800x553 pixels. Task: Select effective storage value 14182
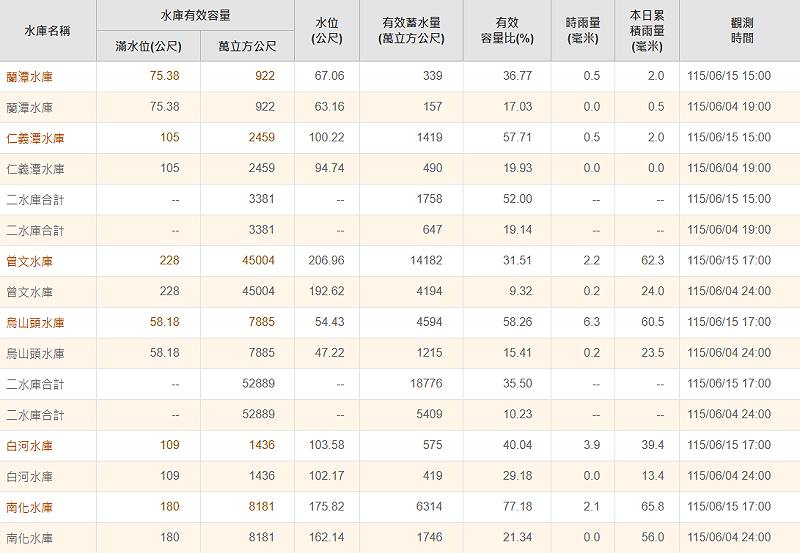click(x=426, y=260)
